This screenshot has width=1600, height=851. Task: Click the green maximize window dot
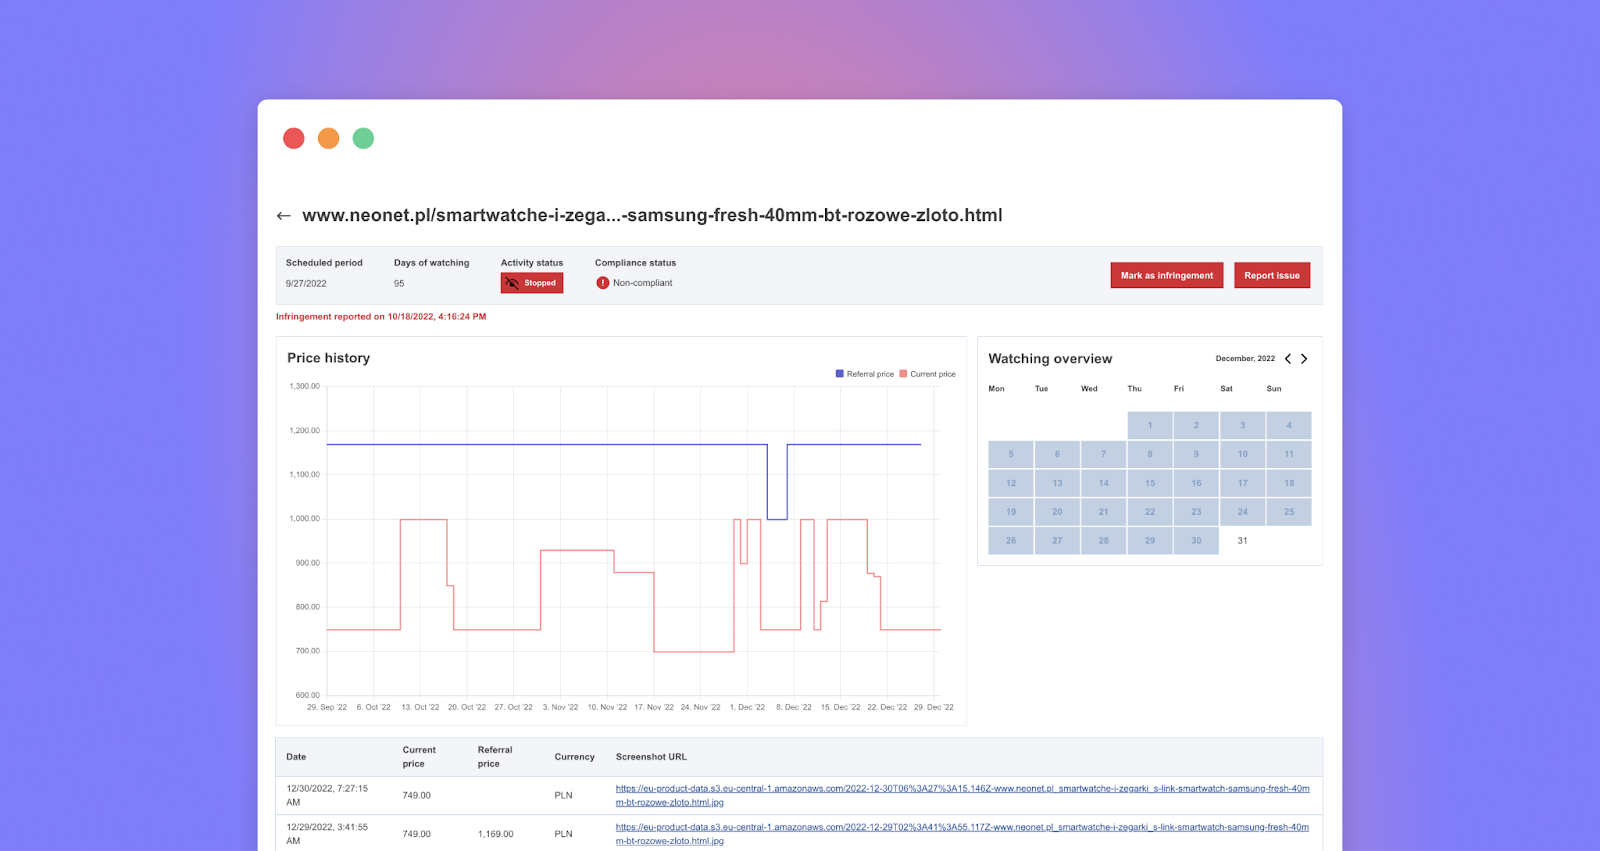click(364, 138)
